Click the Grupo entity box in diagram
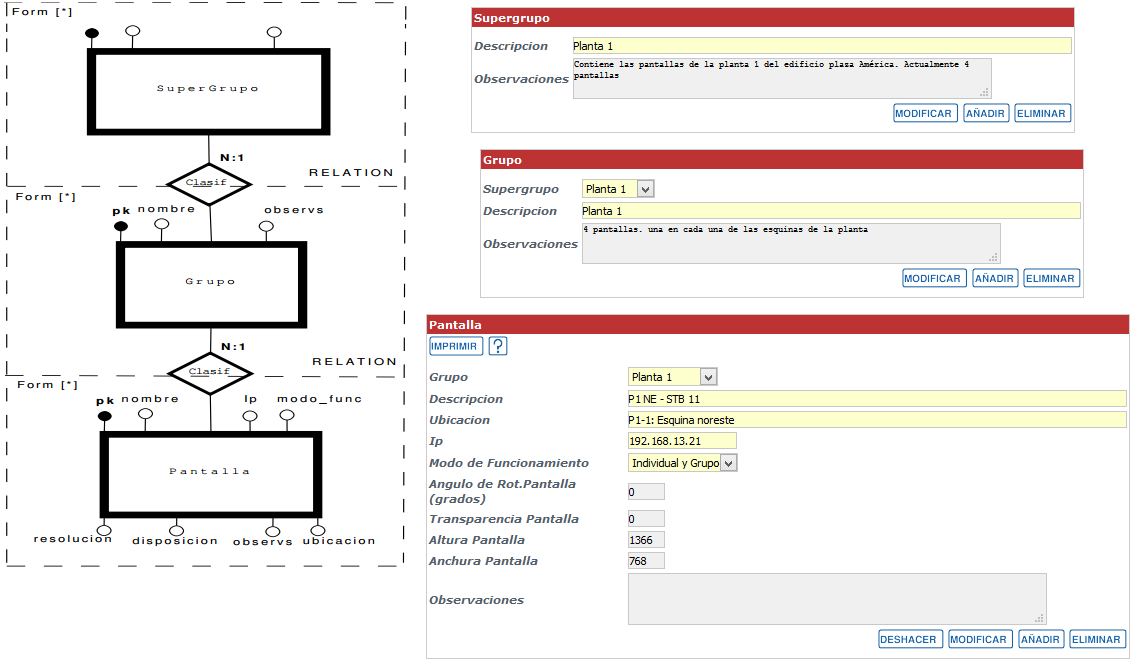This screenshot has height=666, width=1132. coord(212,285)
